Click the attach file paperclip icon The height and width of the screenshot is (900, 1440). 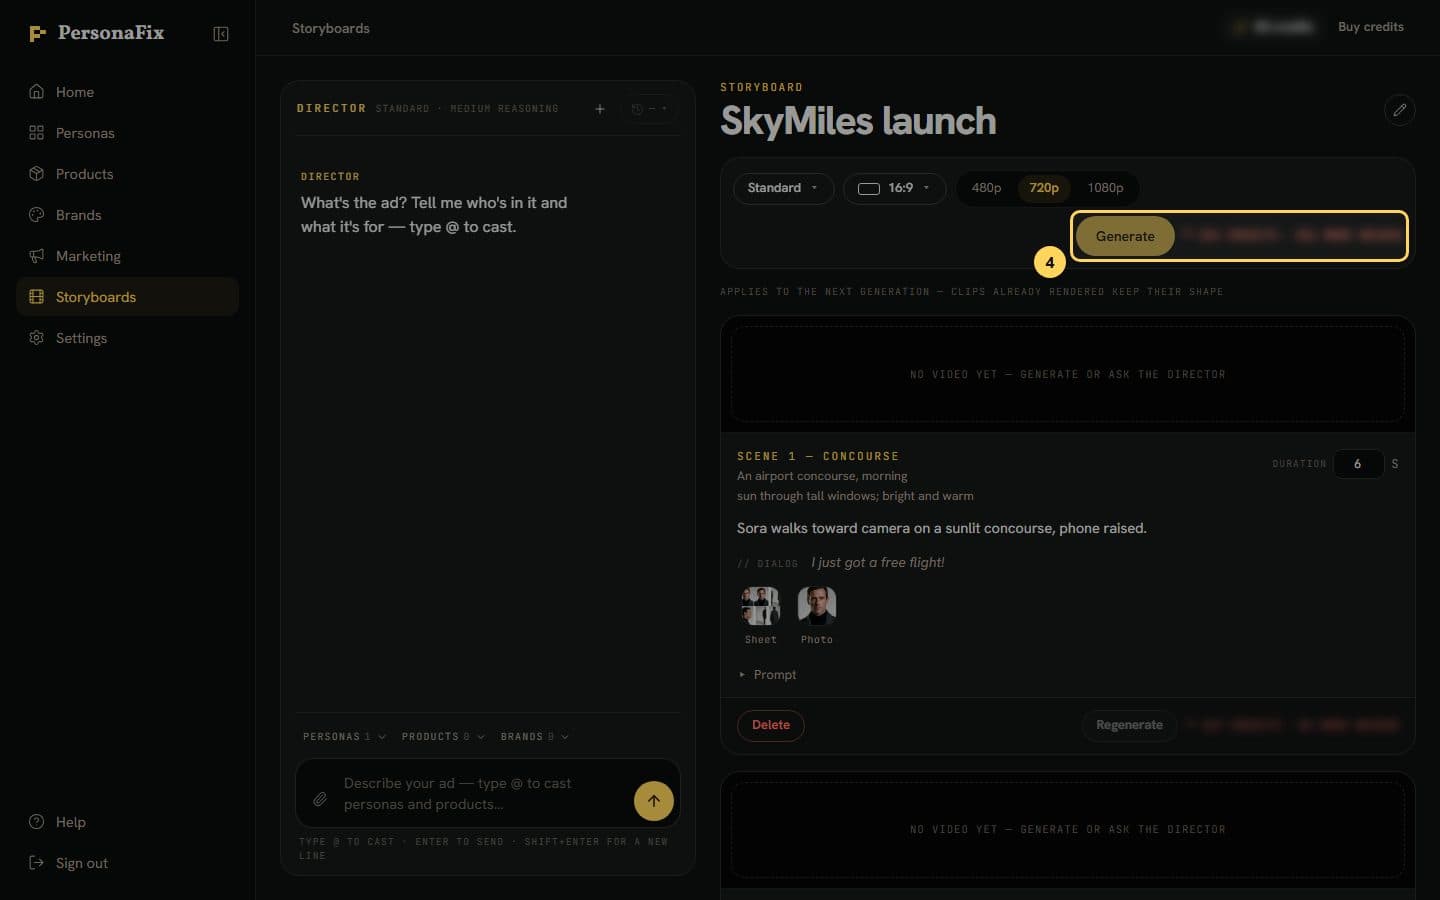point(320,799)
